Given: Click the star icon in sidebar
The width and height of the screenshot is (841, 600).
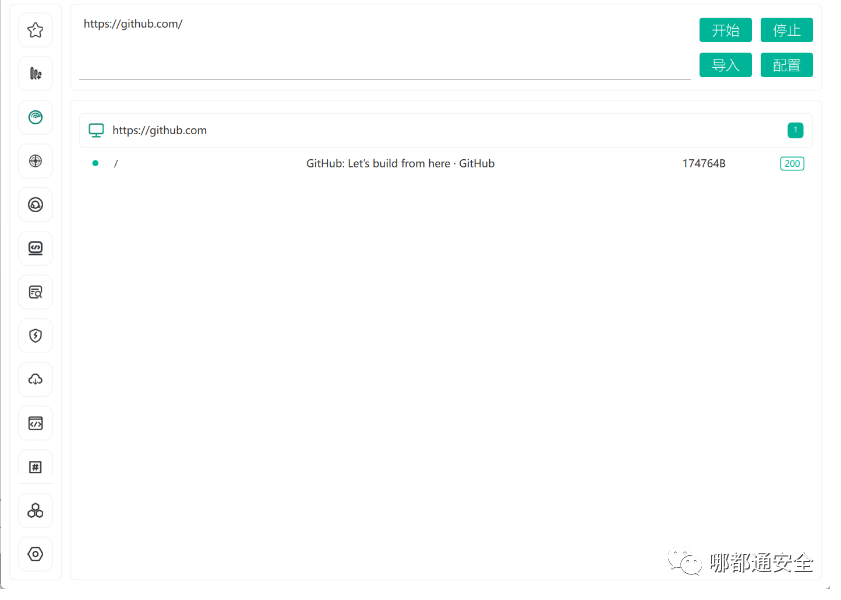Looking at the screenshot, I should [35, 30].
